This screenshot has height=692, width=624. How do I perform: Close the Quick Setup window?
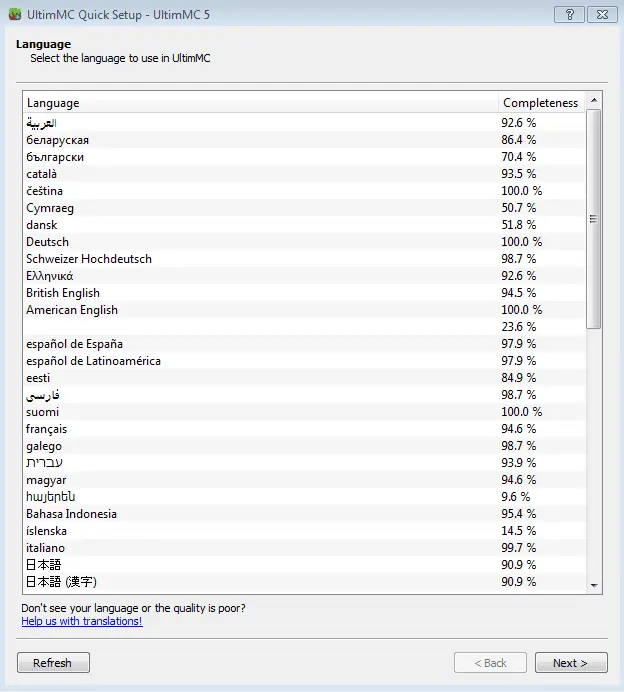(602, 14)
